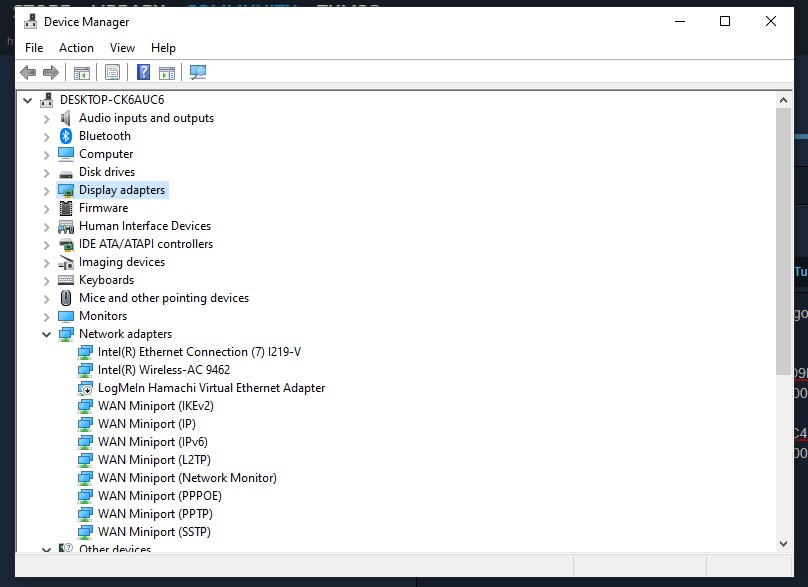
Task: Select LogMeIn Hamachi Virtual Ethernet Adapter label
Action: [211, 388]
